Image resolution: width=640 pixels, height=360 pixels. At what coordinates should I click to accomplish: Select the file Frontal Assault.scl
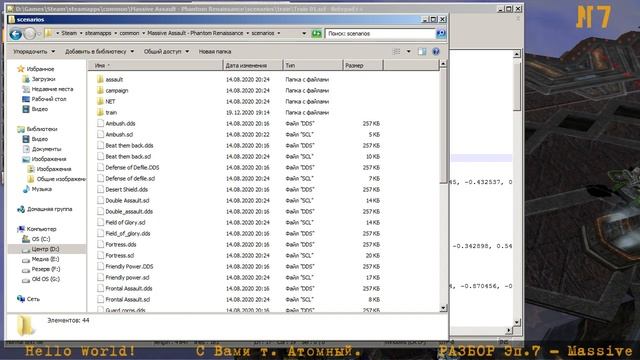(127, 299)
